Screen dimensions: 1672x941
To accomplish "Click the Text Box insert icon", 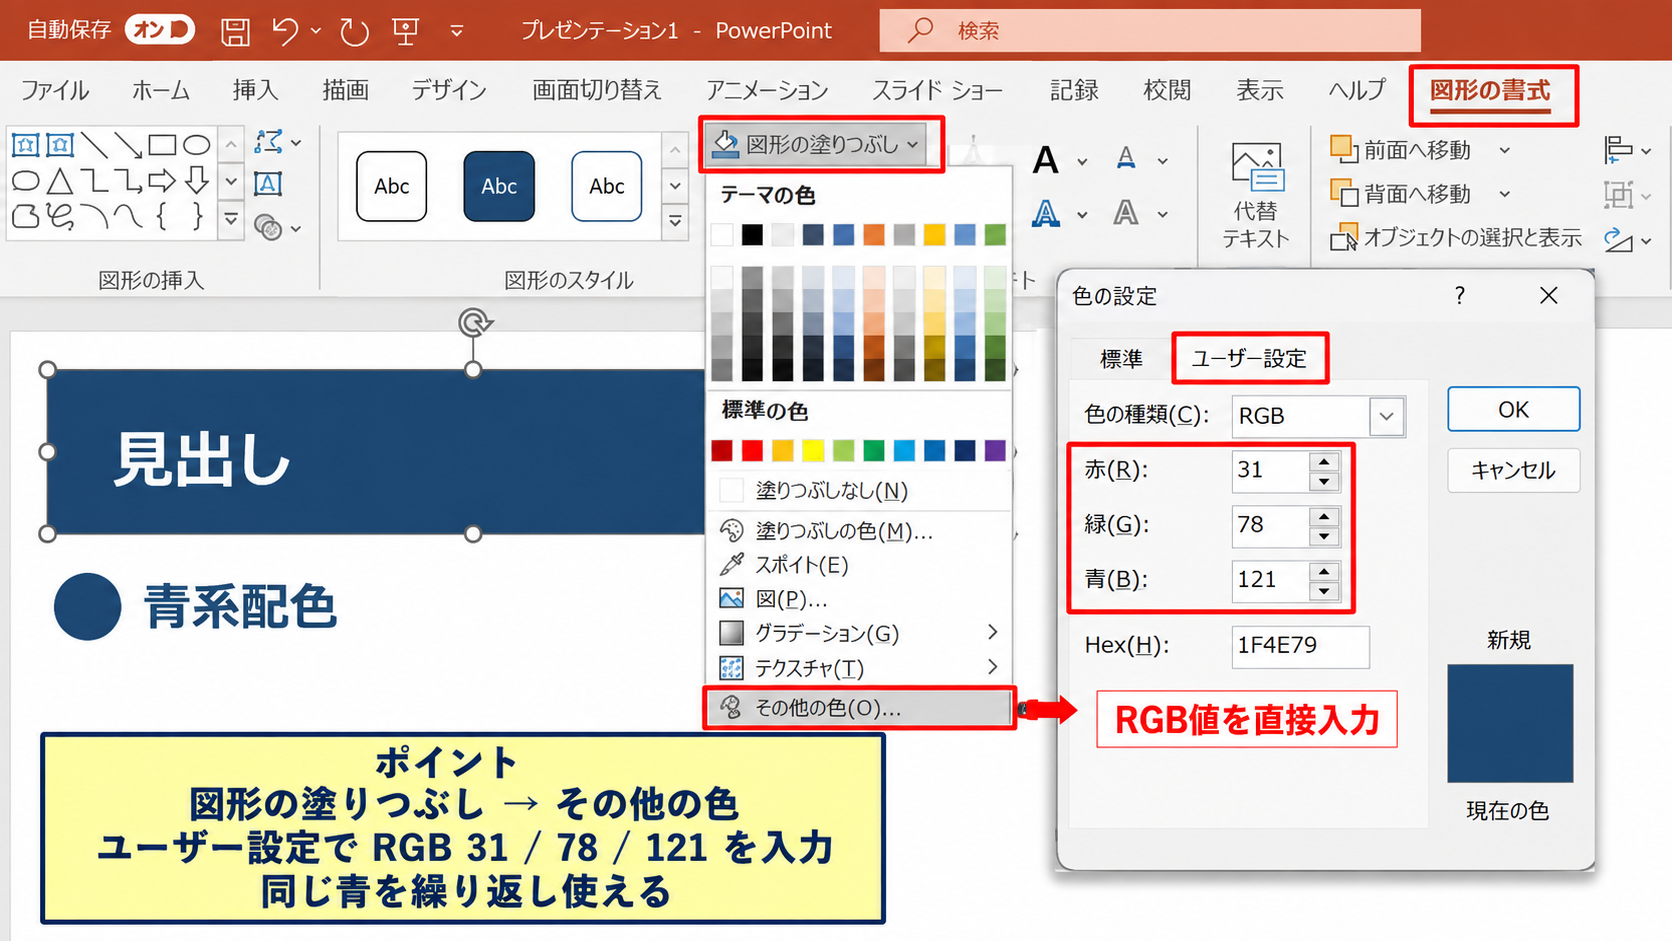I will click(x=268, y=184).
